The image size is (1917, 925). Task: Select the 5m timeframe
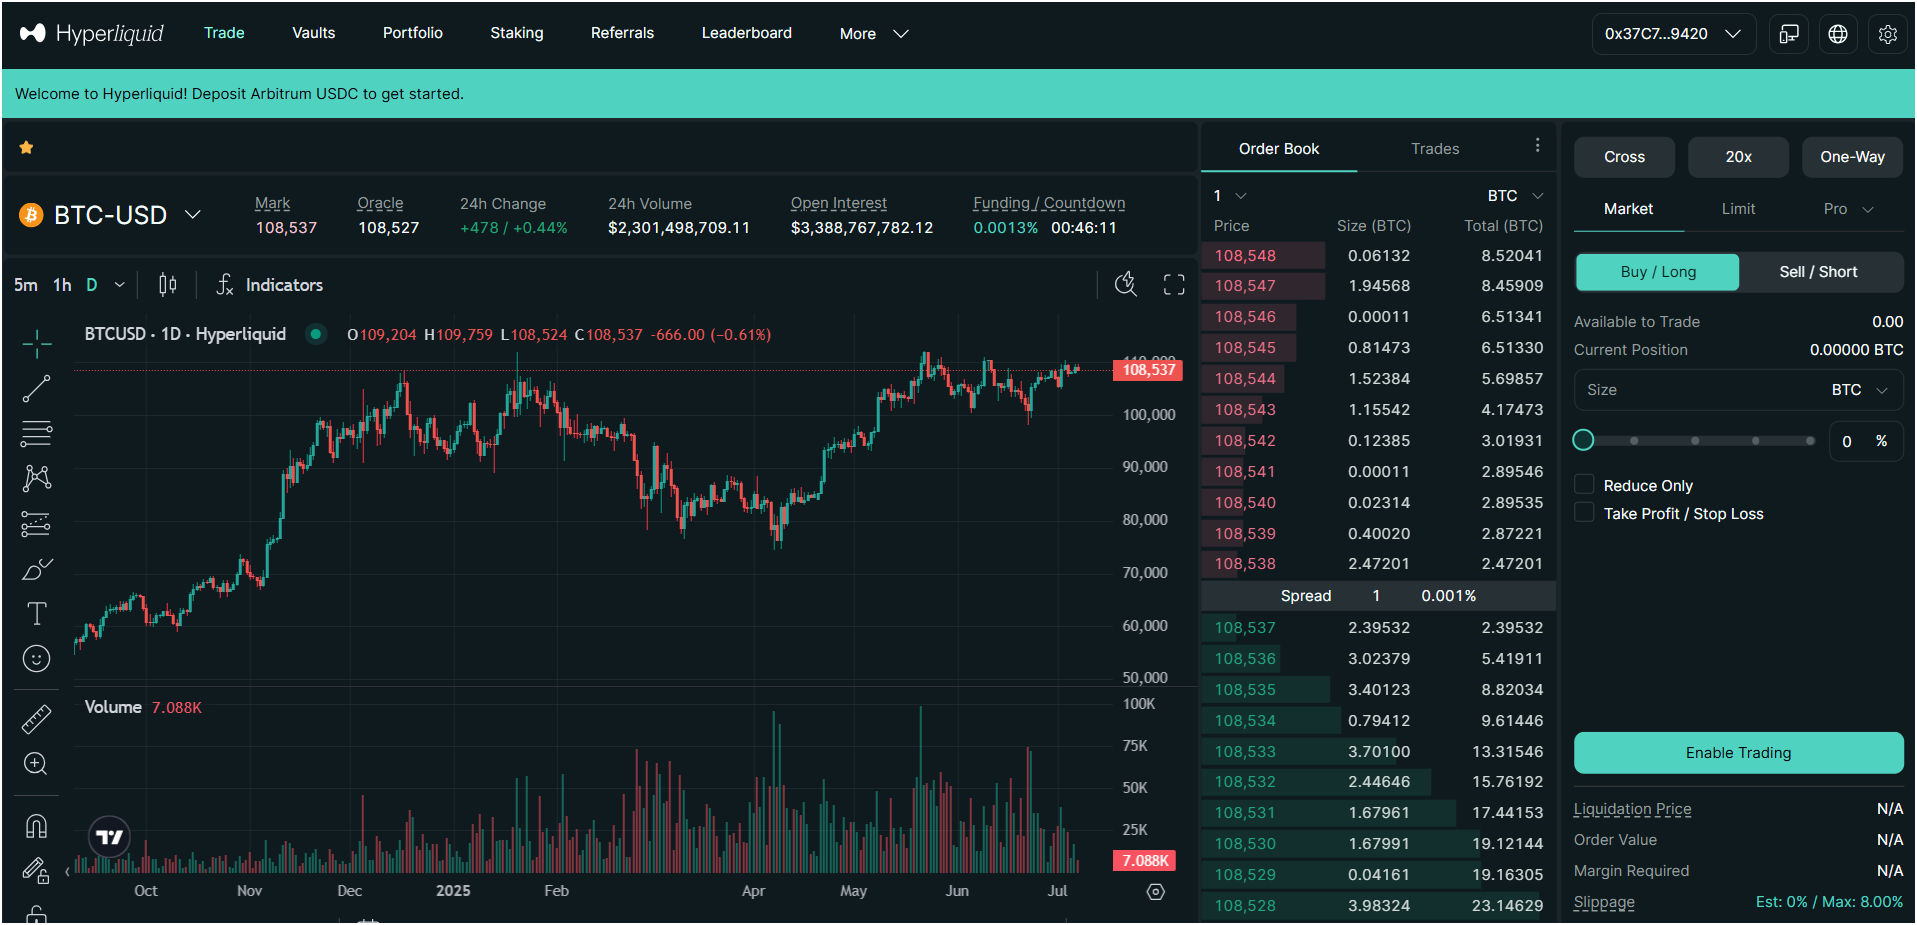[x=26, y=285]
